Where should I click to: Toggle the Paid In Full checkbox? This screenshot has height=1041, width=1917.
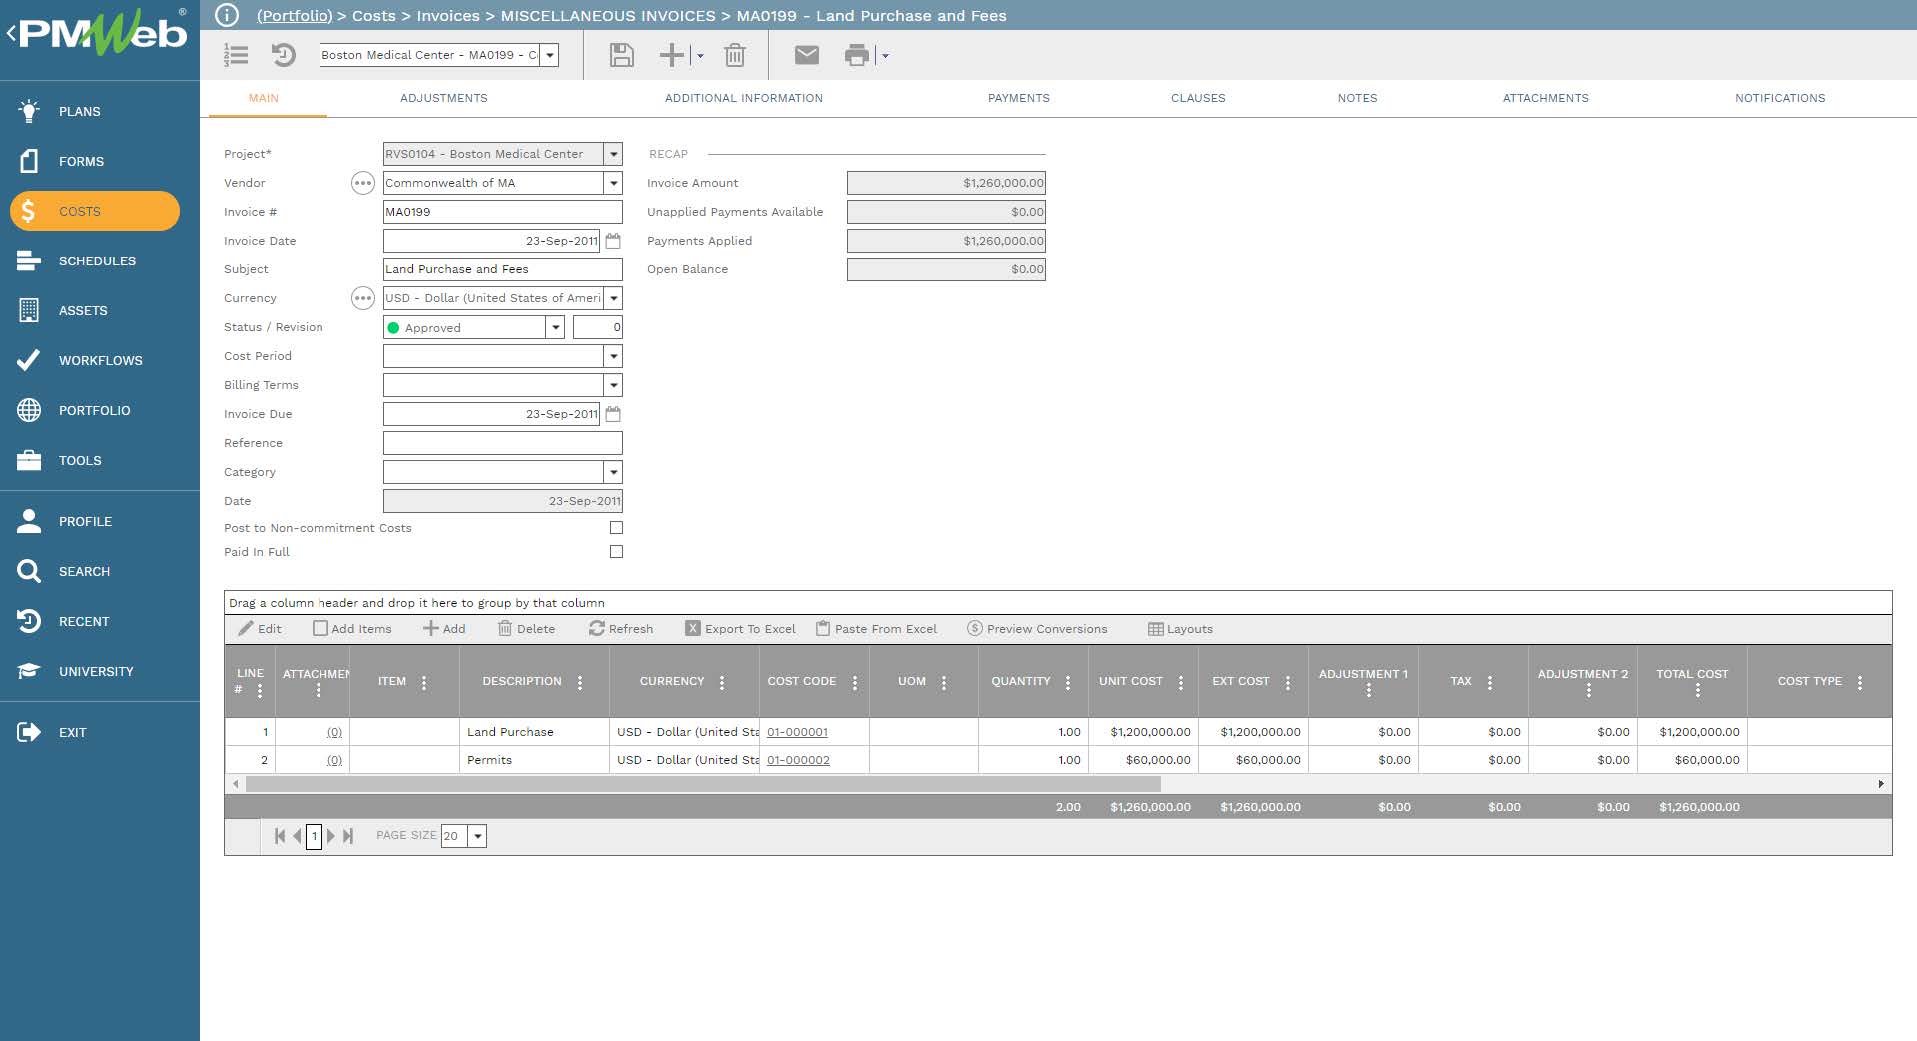click(616, 551)
